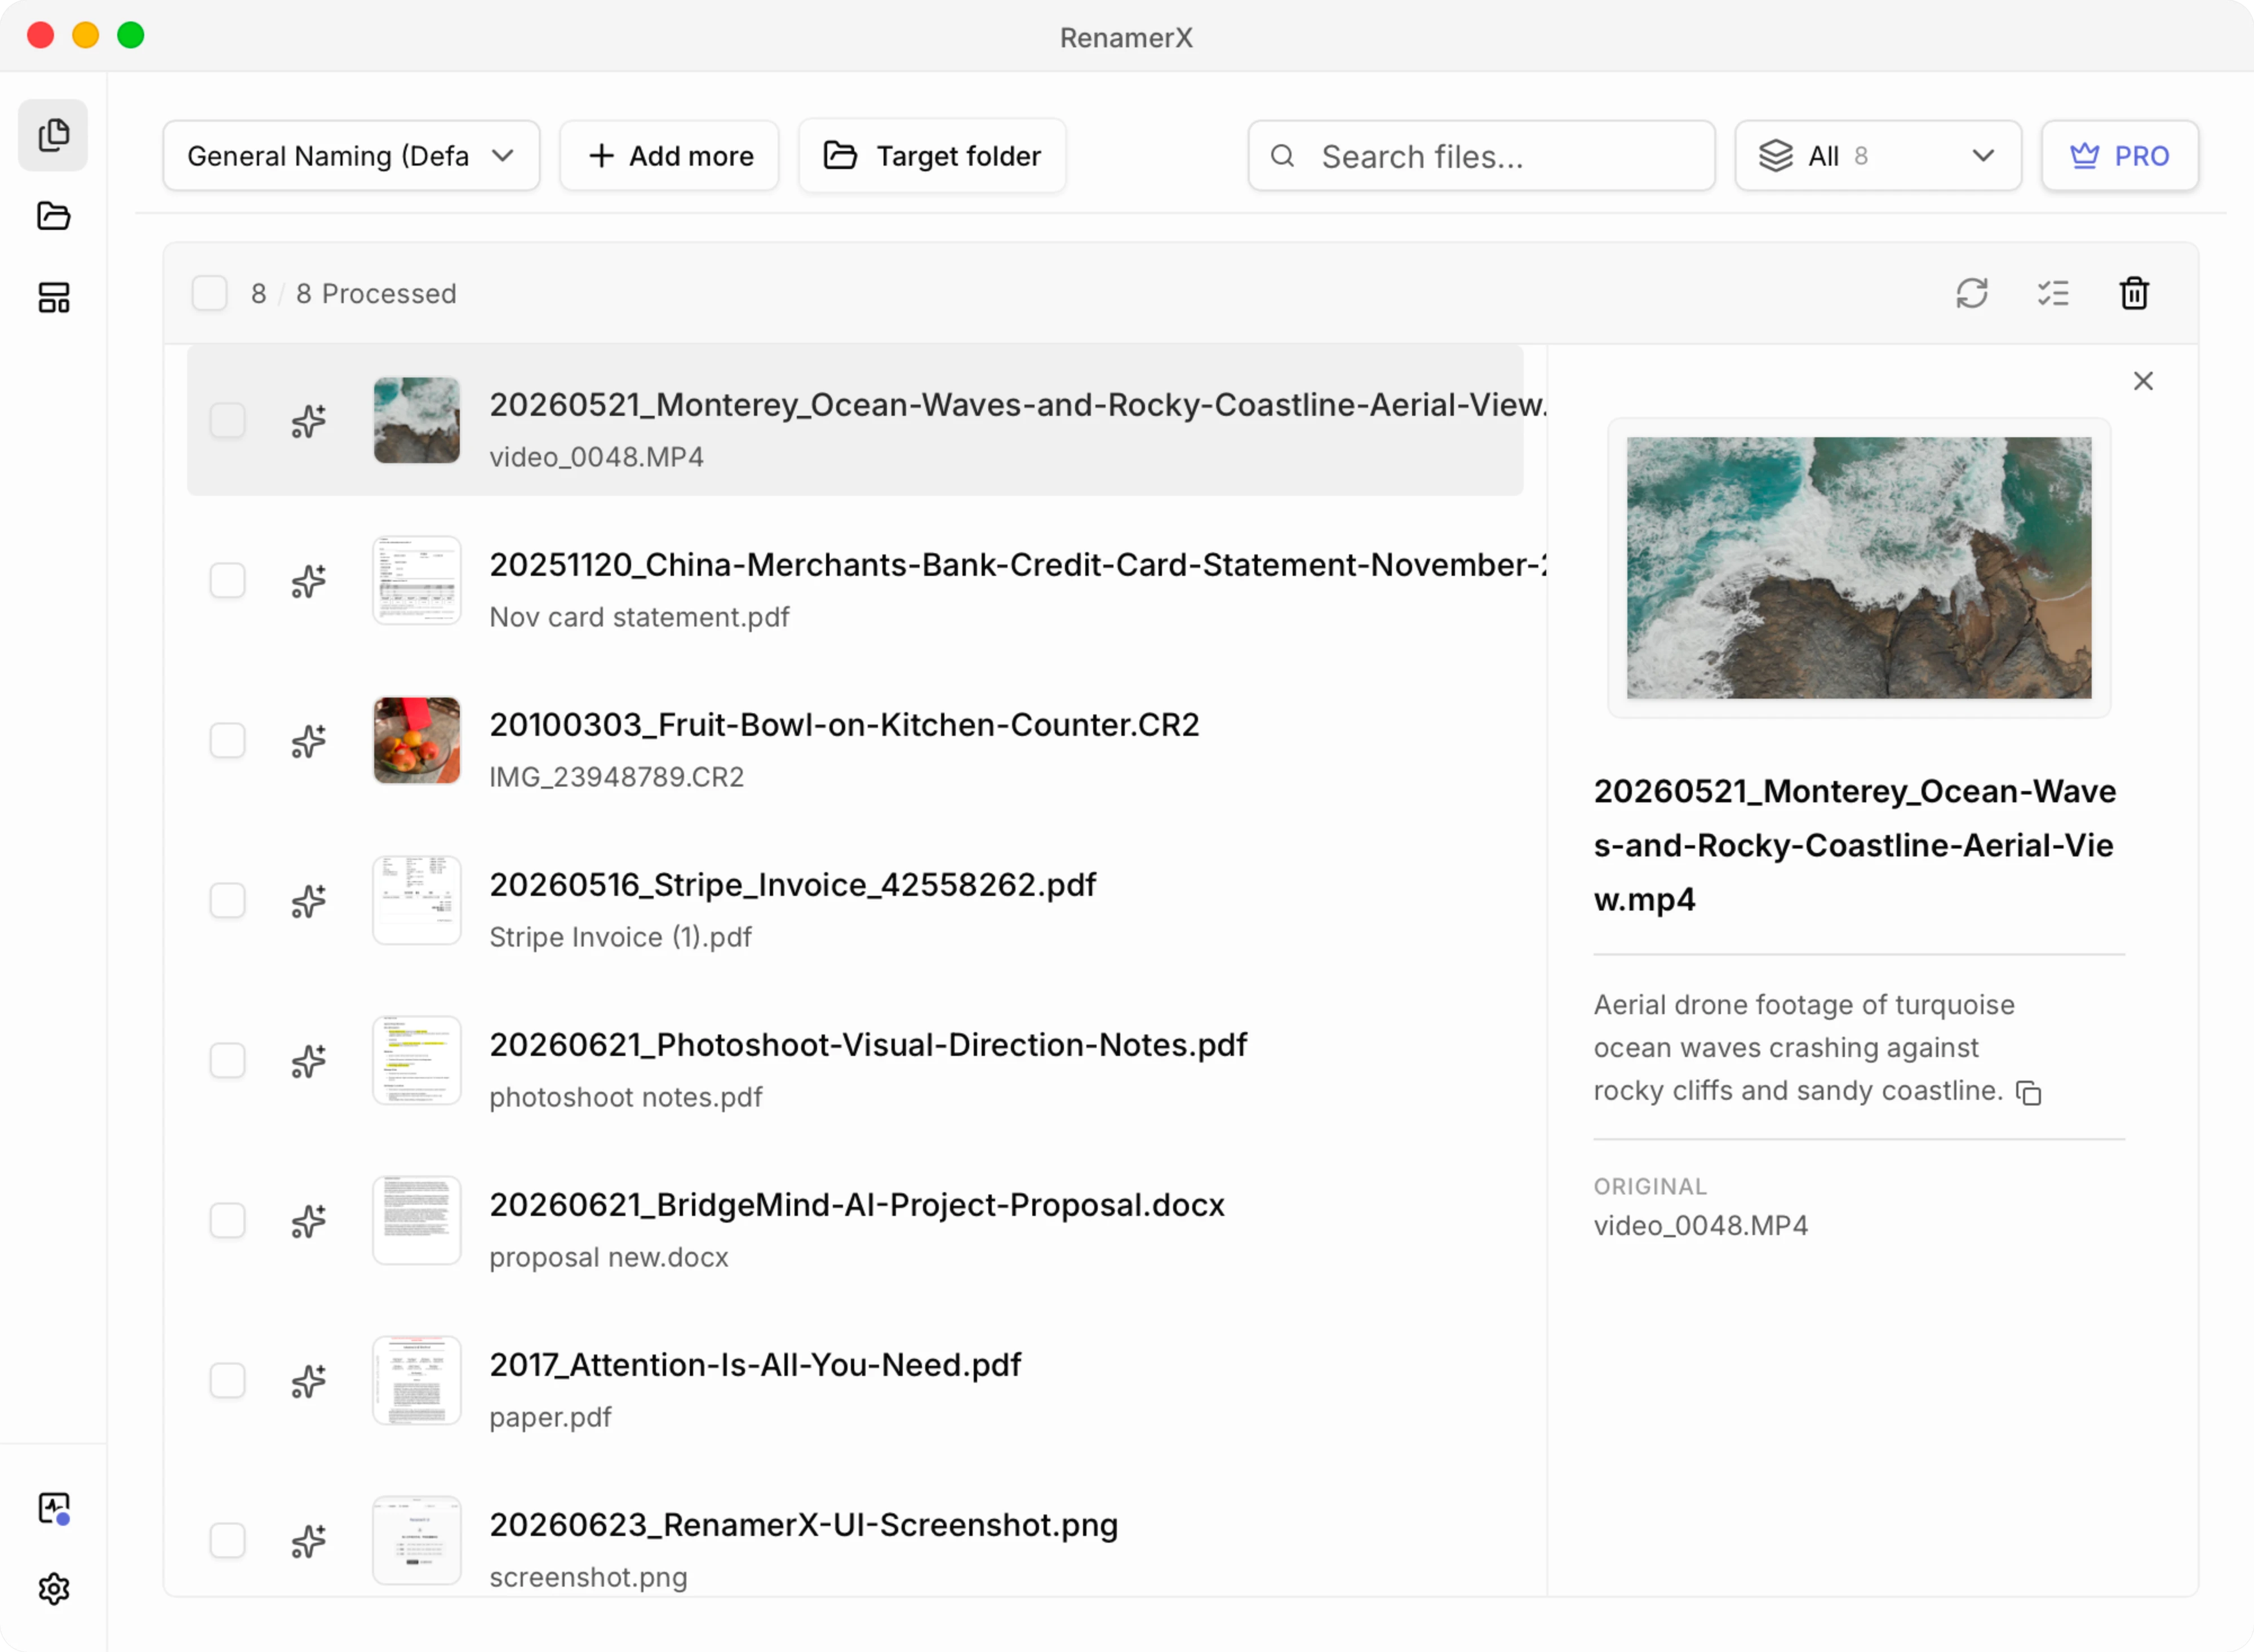Close the preview detail panel
The width and height of the screenshot is (2254, 1652).
[2143, 381]
